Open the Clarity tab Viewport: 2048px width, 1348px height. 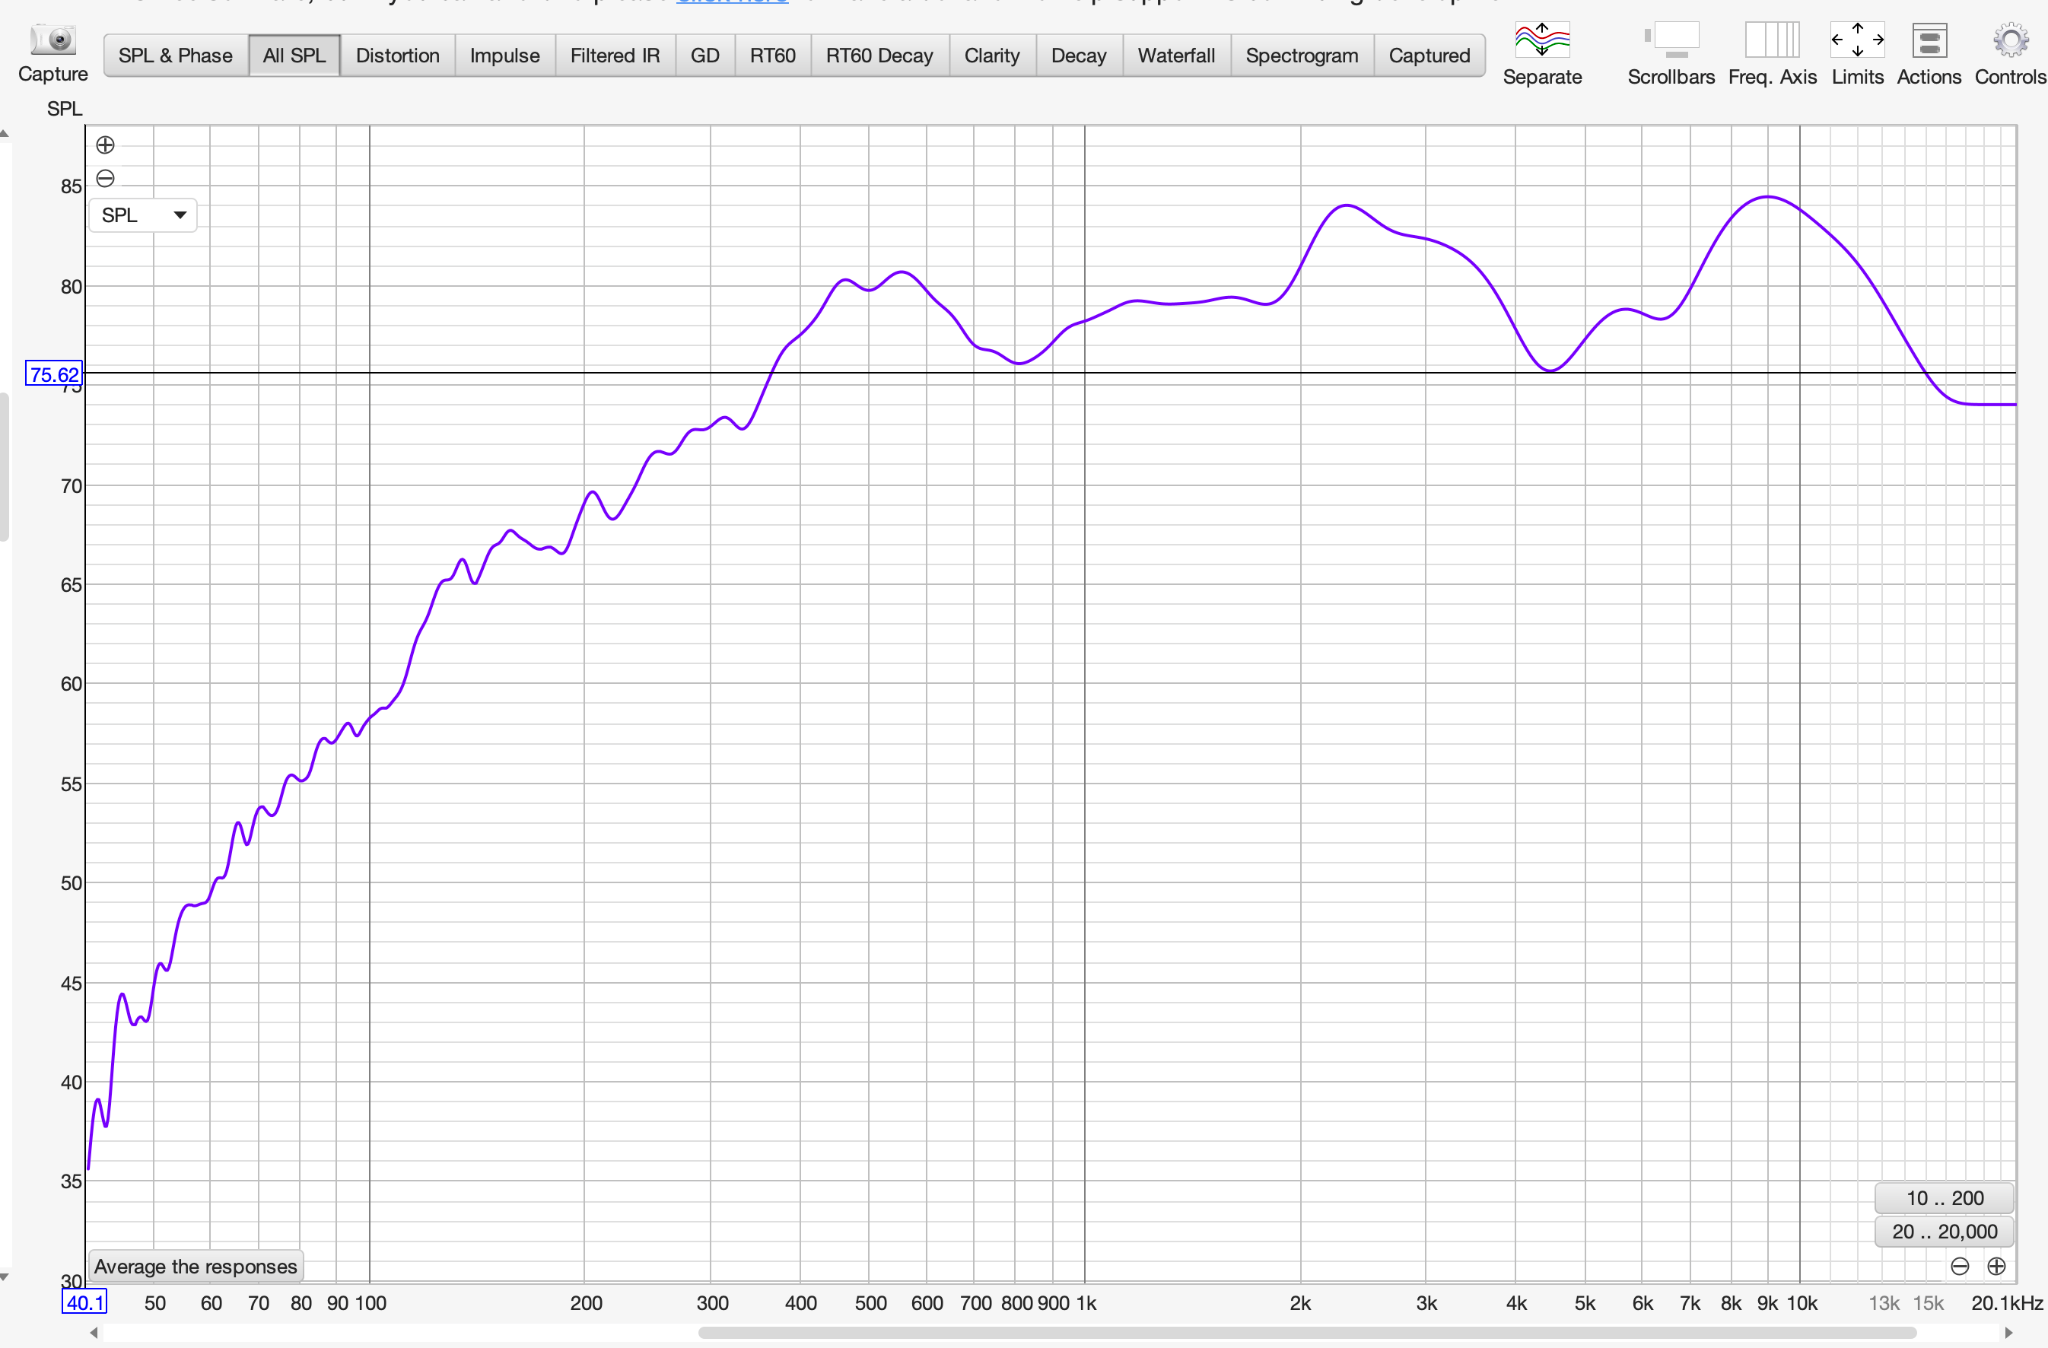[992, 55]
